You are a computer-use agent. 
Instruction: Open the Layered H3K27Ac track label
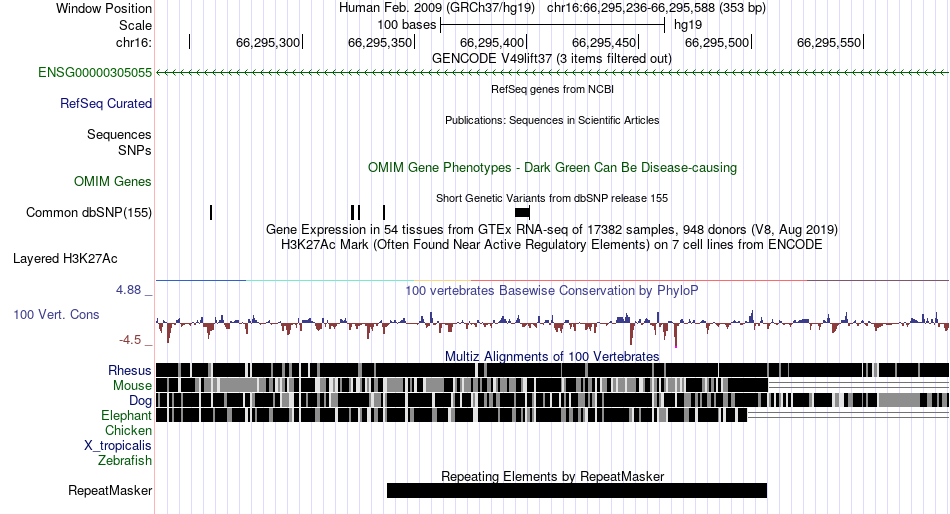tap(65, 259)
